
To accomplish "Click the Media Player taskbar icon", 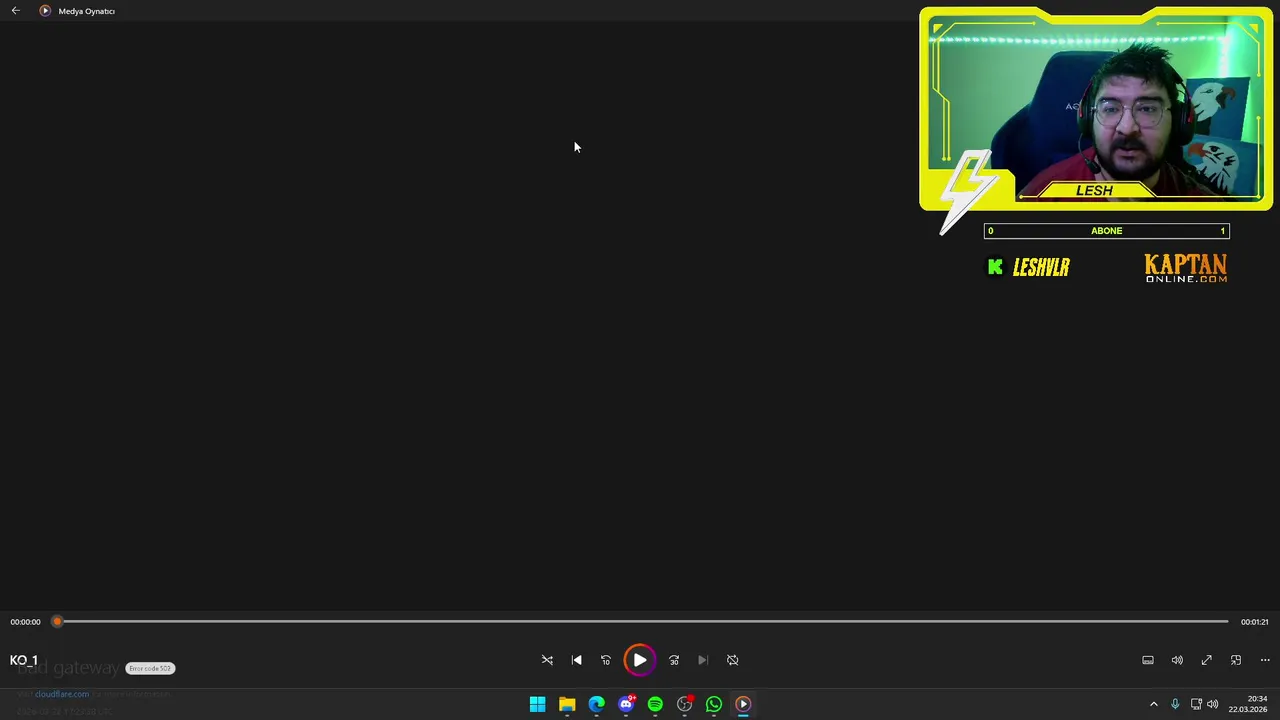I will pos(743,704).
